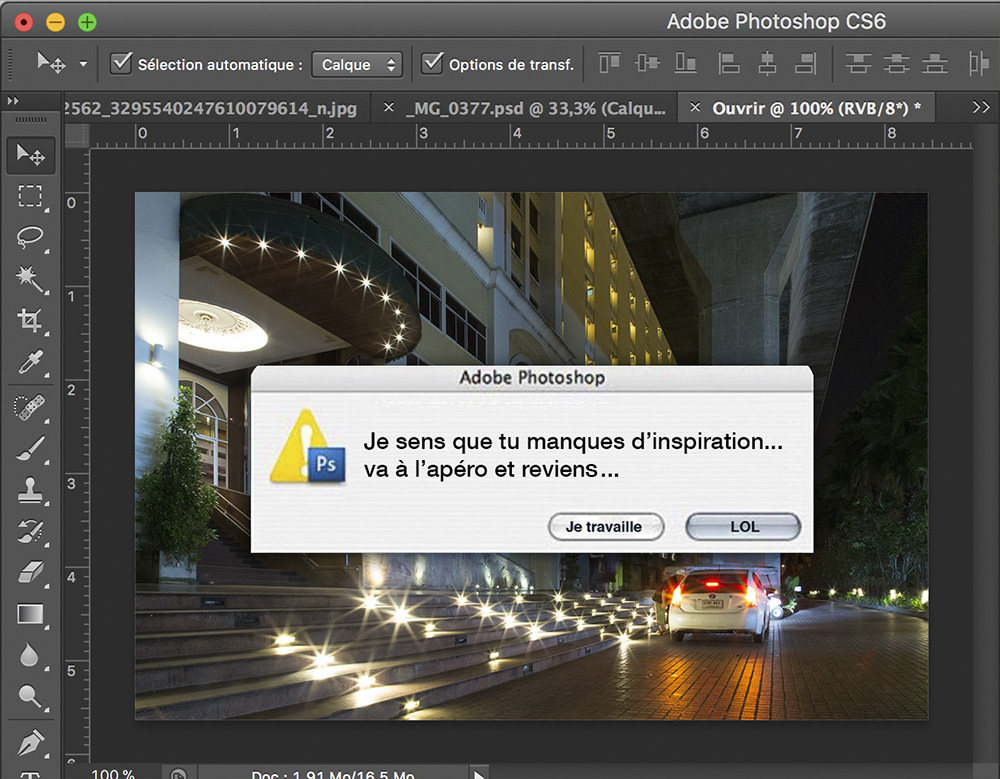Click Align top edges icon
Screen dimensions: 1000x779
coord(610,63)
